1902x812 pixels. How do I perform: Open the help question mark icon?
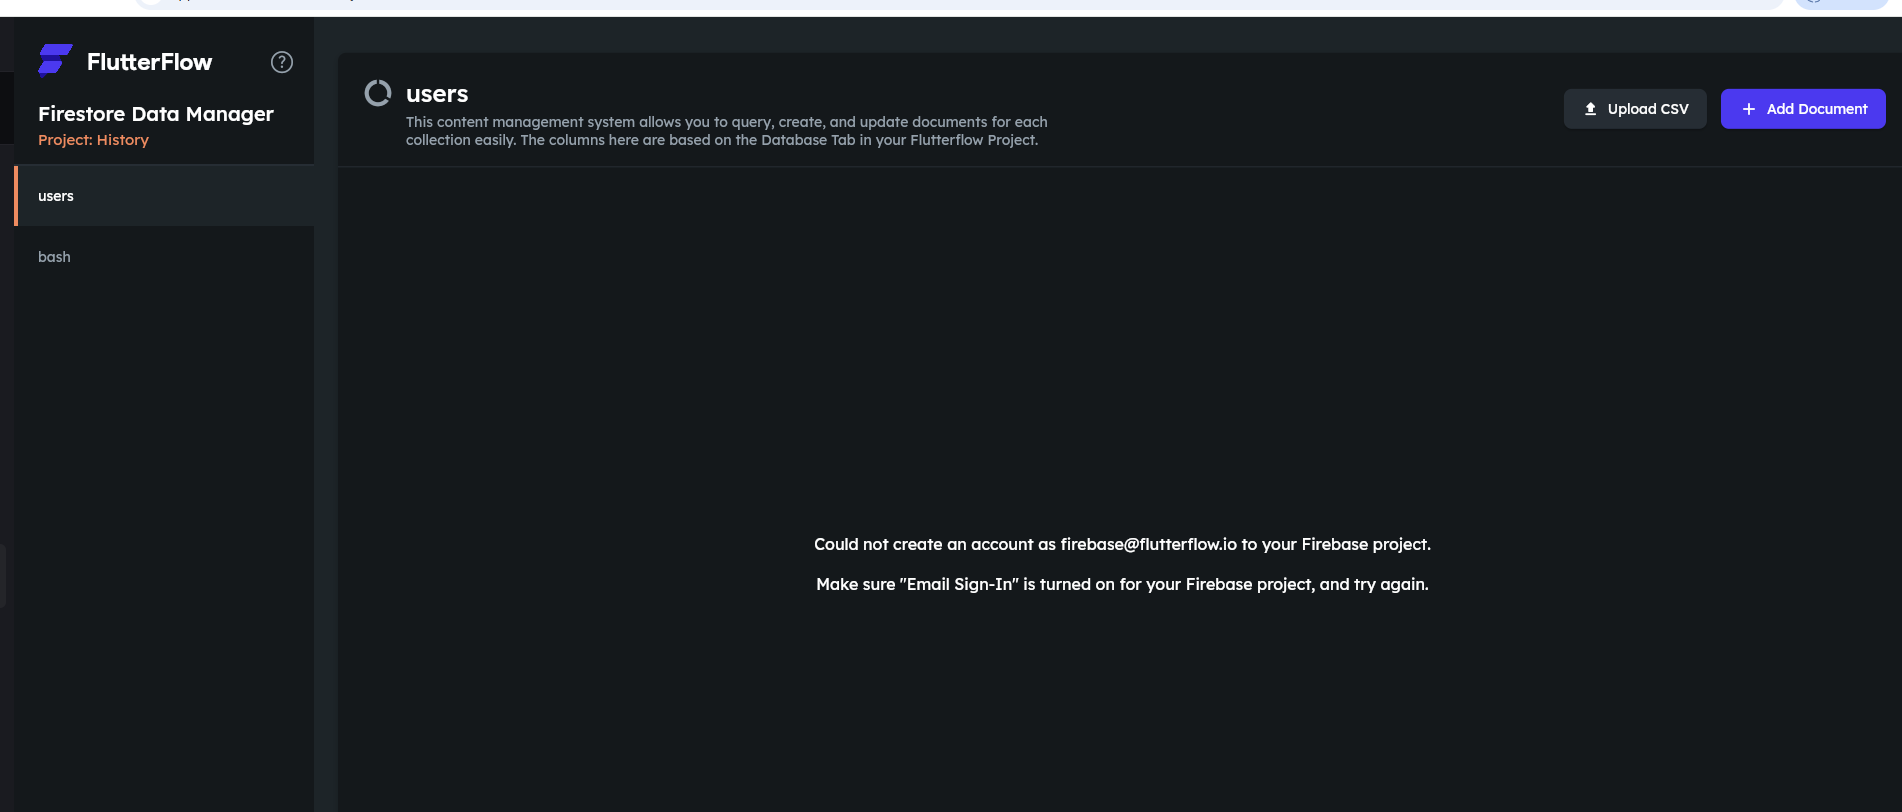pos(282,62)
